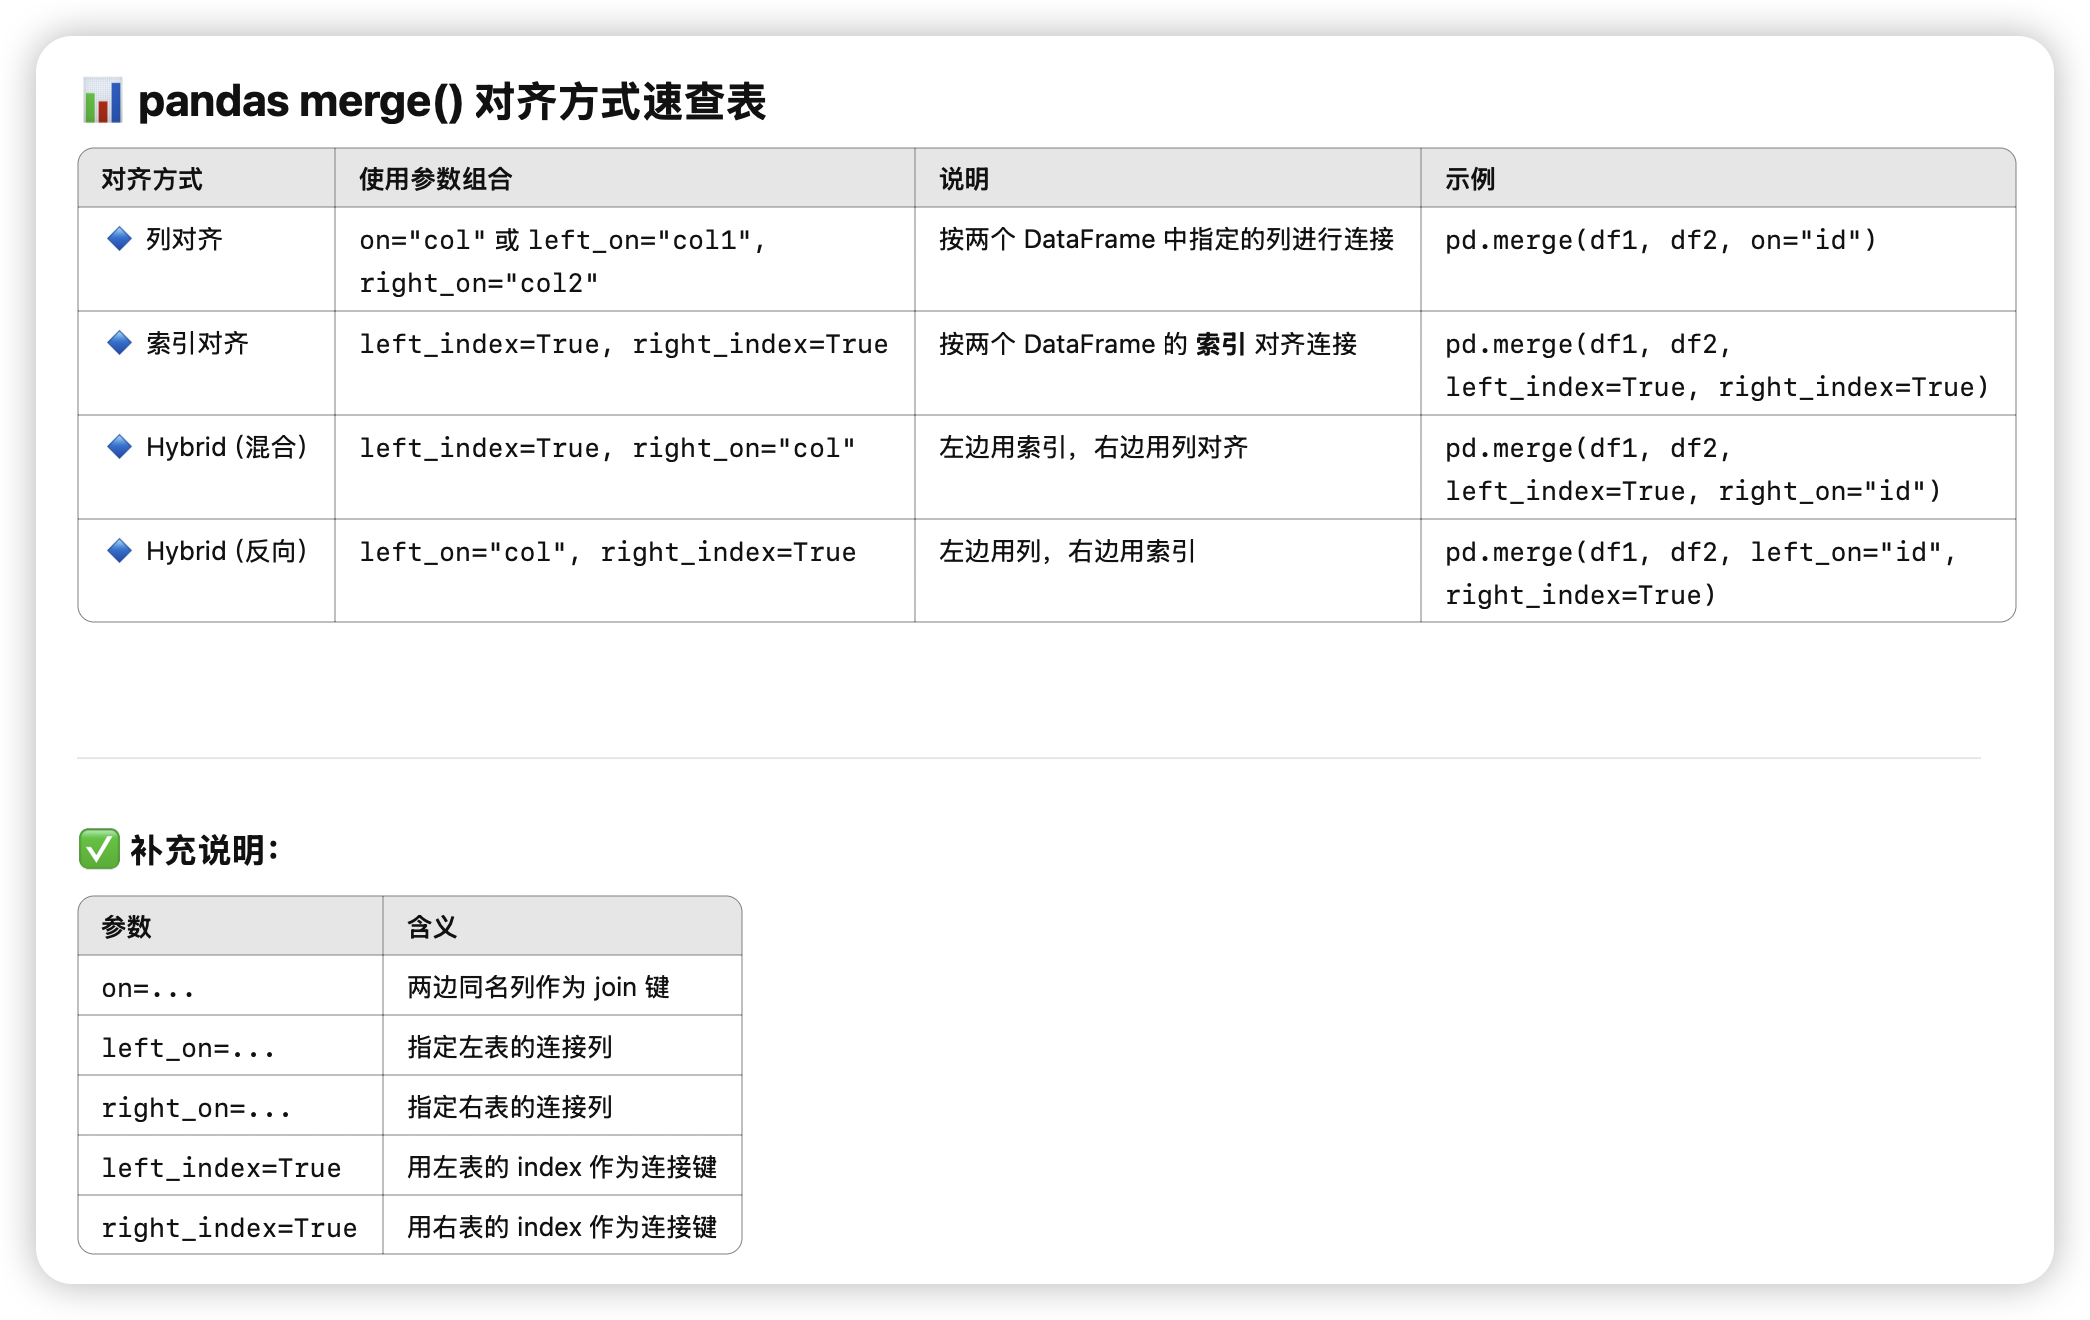
Task: Click the Hybrid (混合) row label
Action: coord(226,447)
